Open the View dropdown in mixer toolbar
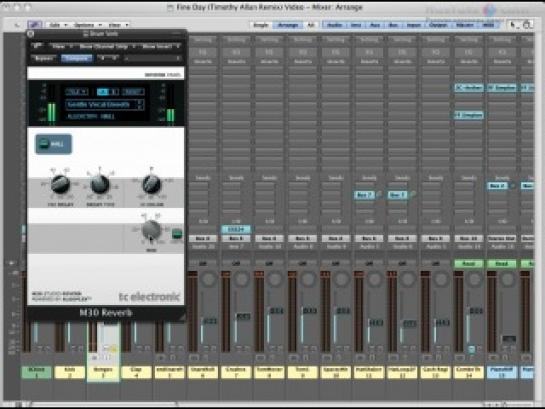This screenshot has height=409, width=545. point(118,25)
